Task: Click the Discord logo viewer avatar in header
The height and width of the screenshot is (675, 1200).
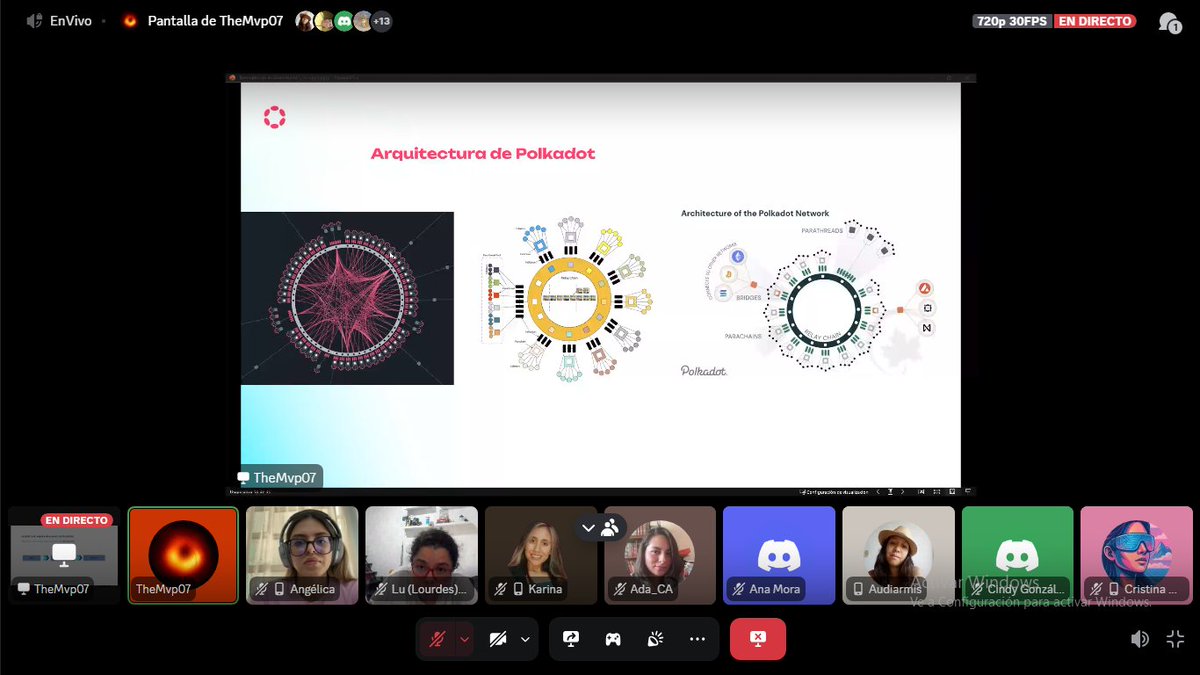Action: (344, 21)
